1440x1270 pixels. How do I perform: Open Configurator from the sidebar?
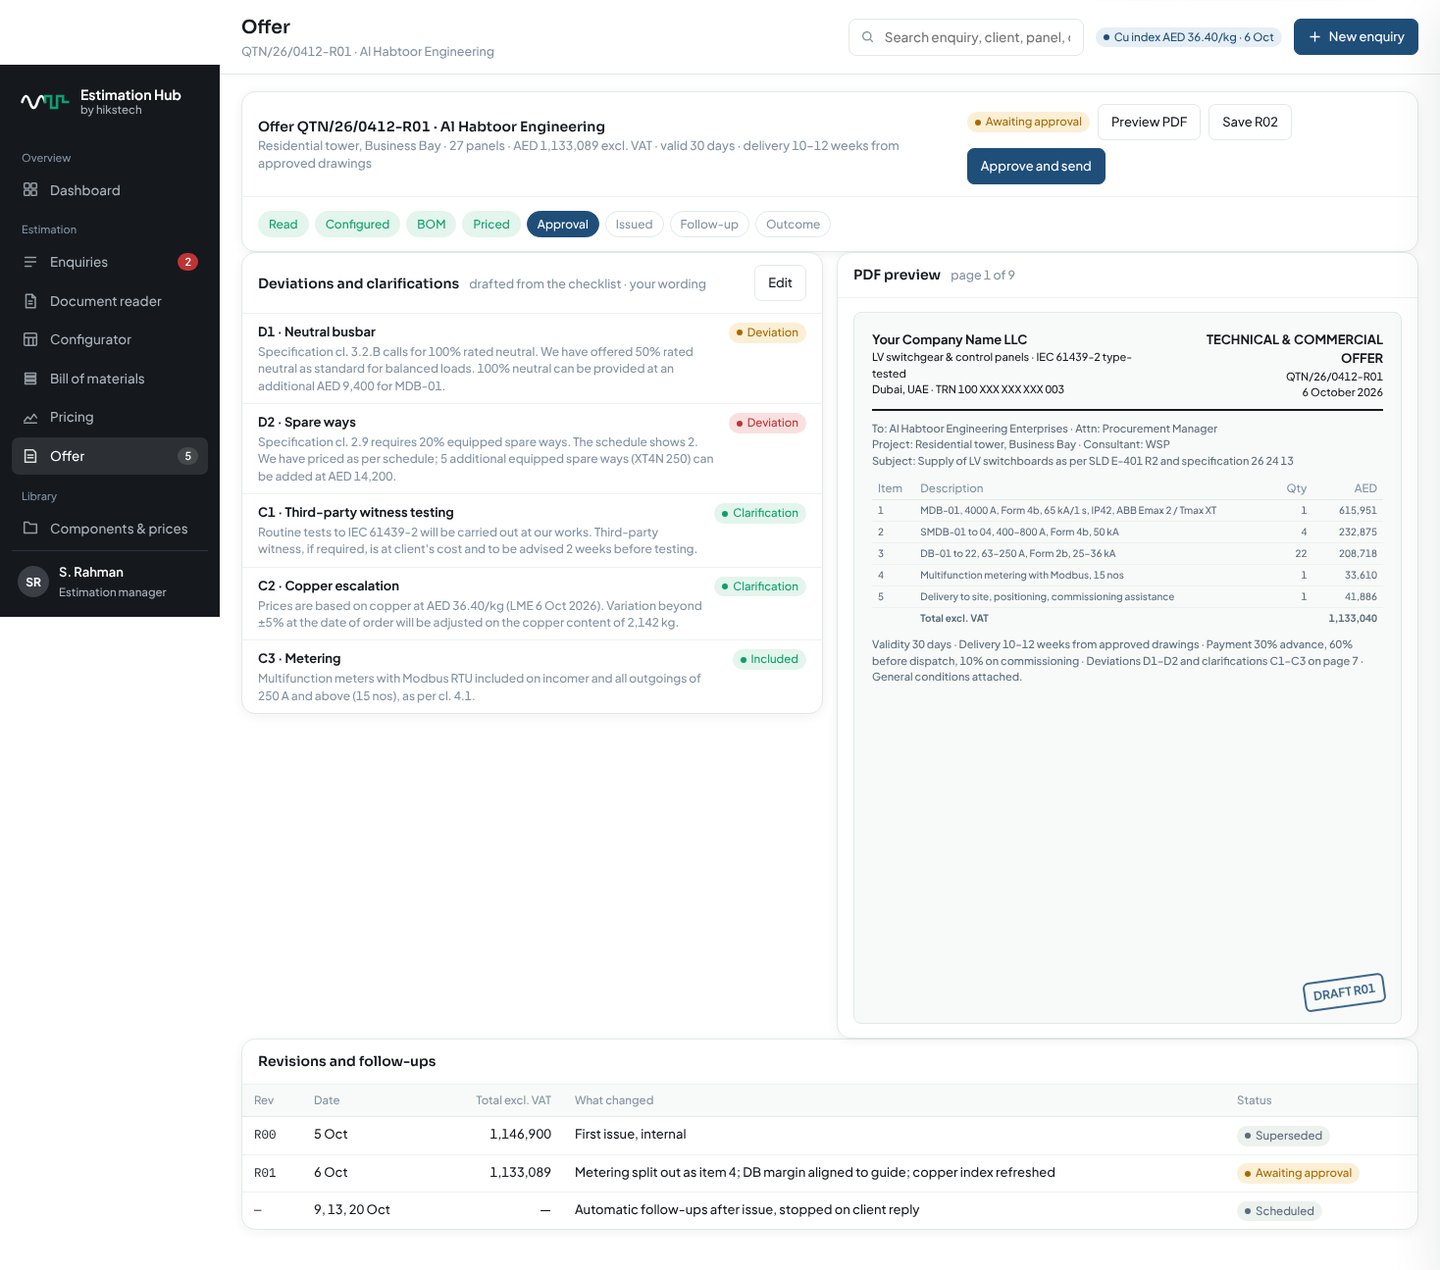(x=110, y=339)
